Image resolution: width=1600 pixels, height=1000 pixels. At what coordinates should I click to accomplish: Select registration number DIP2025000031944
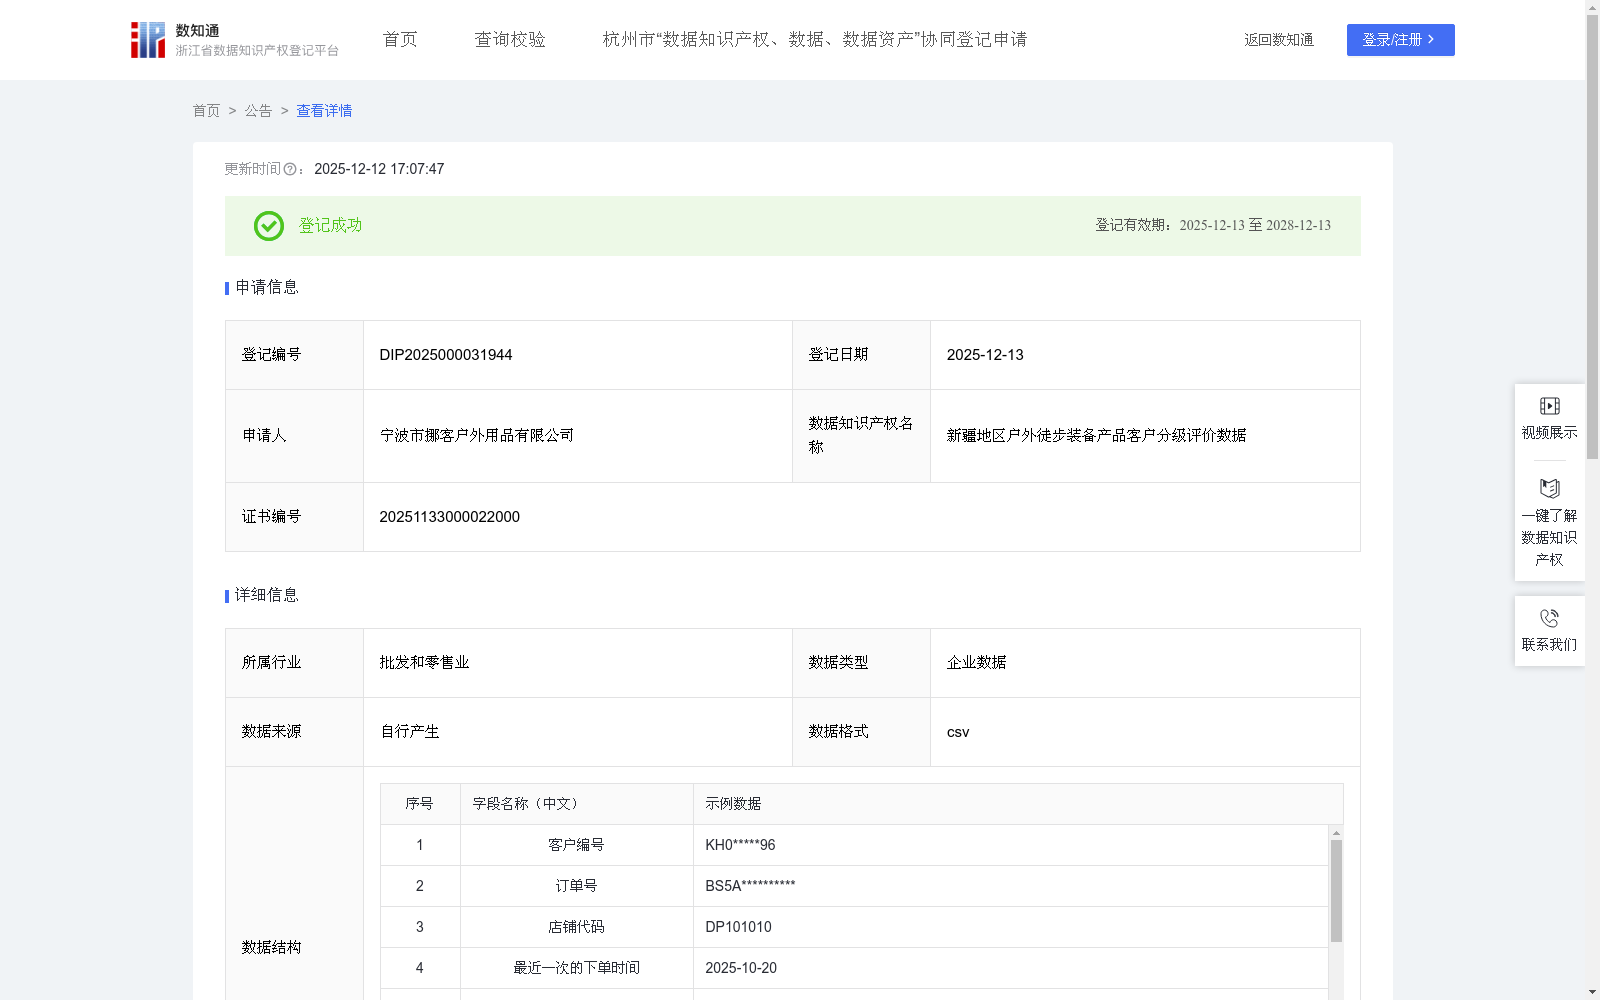click(446, 355)
